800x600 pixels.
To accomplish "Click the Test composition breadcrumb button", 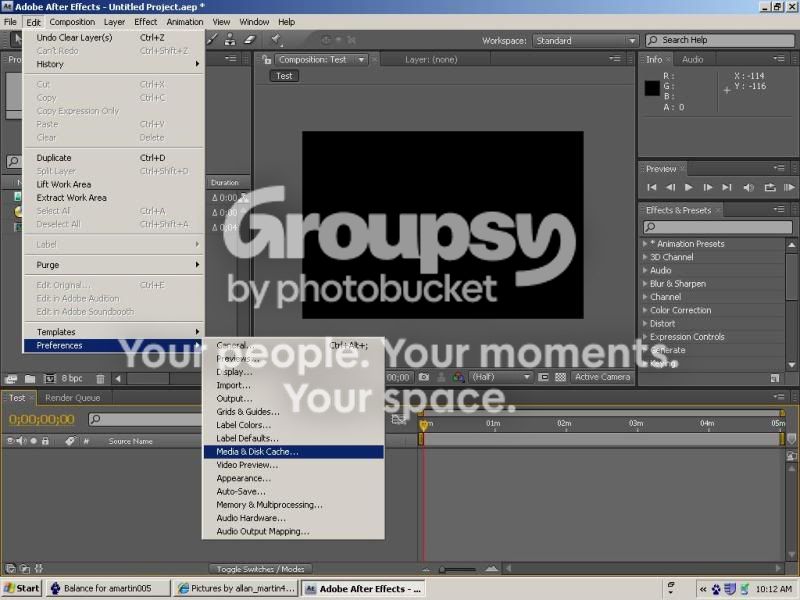I will [284, 76].
